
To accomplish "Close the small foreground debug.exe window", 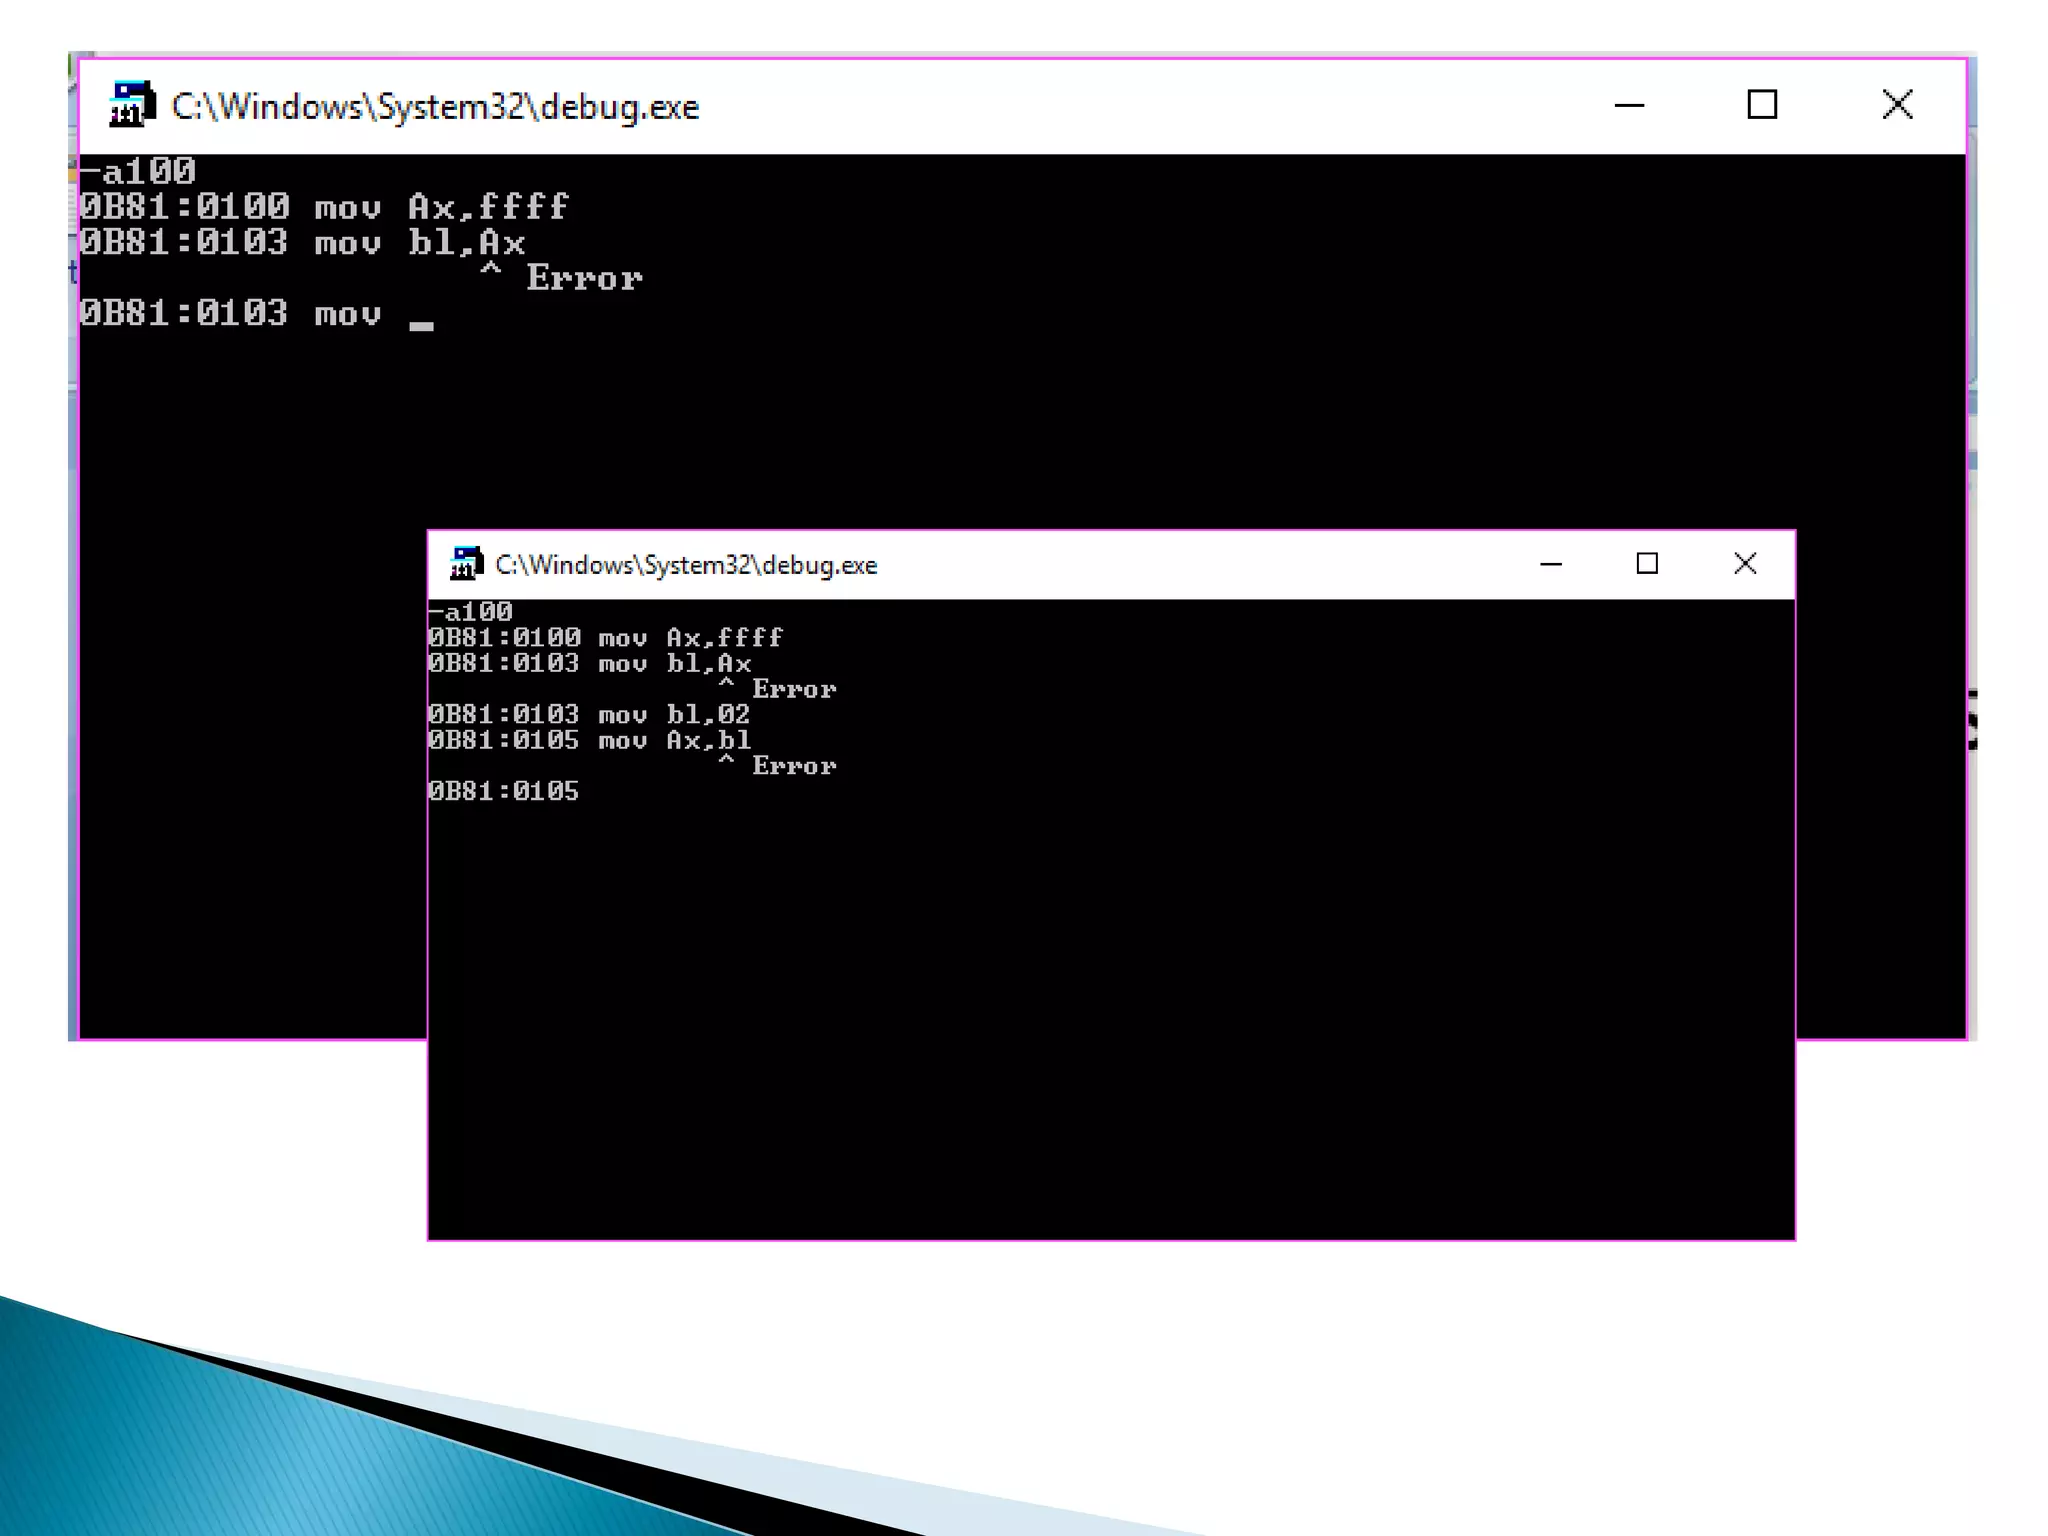I will click(x=1745, y=564).
